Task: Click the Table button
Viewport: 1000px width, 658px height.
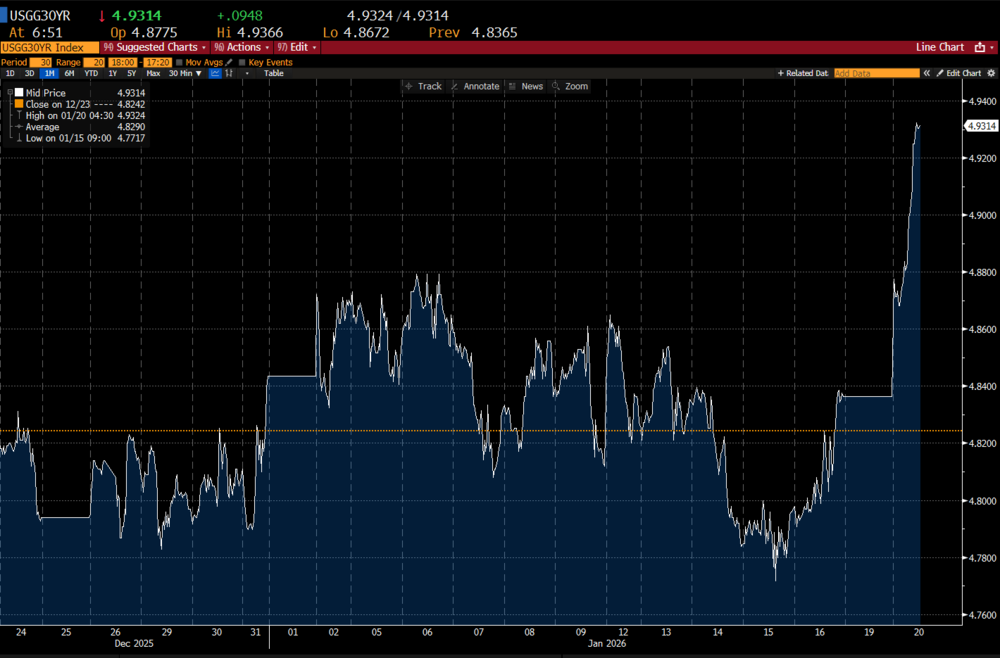Action: [x=274, y=73]
